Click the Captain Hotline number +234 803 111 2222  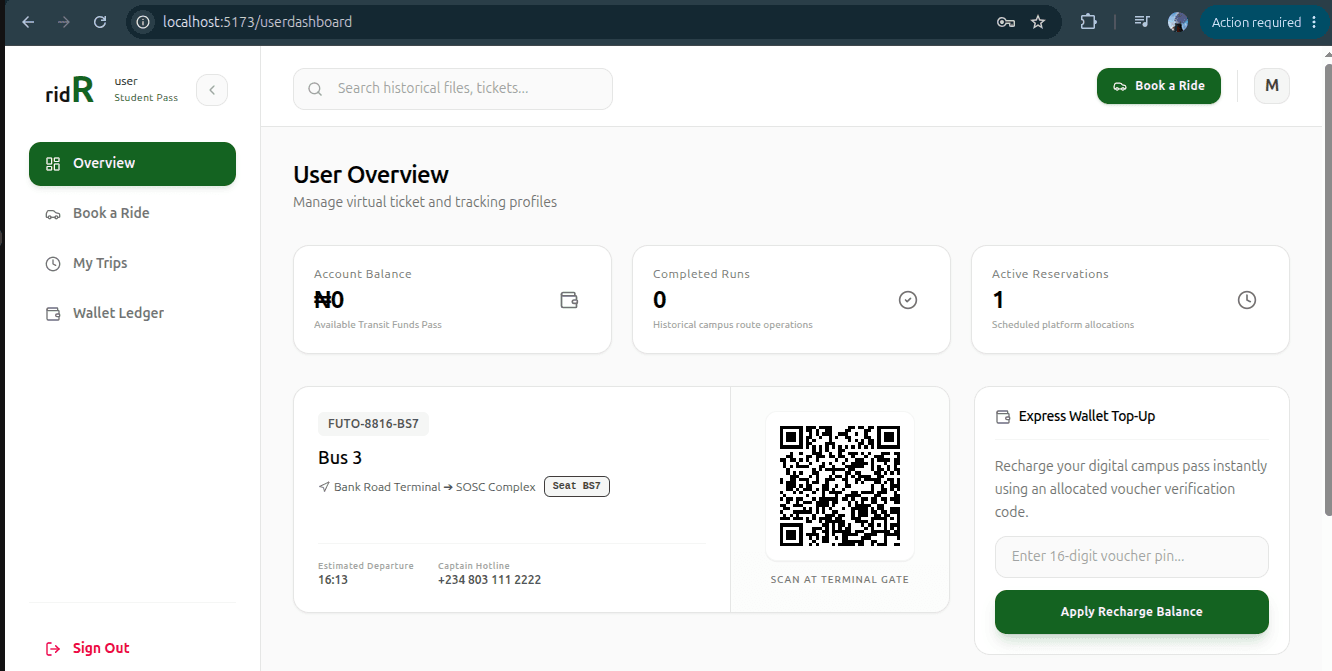(489, 580)
